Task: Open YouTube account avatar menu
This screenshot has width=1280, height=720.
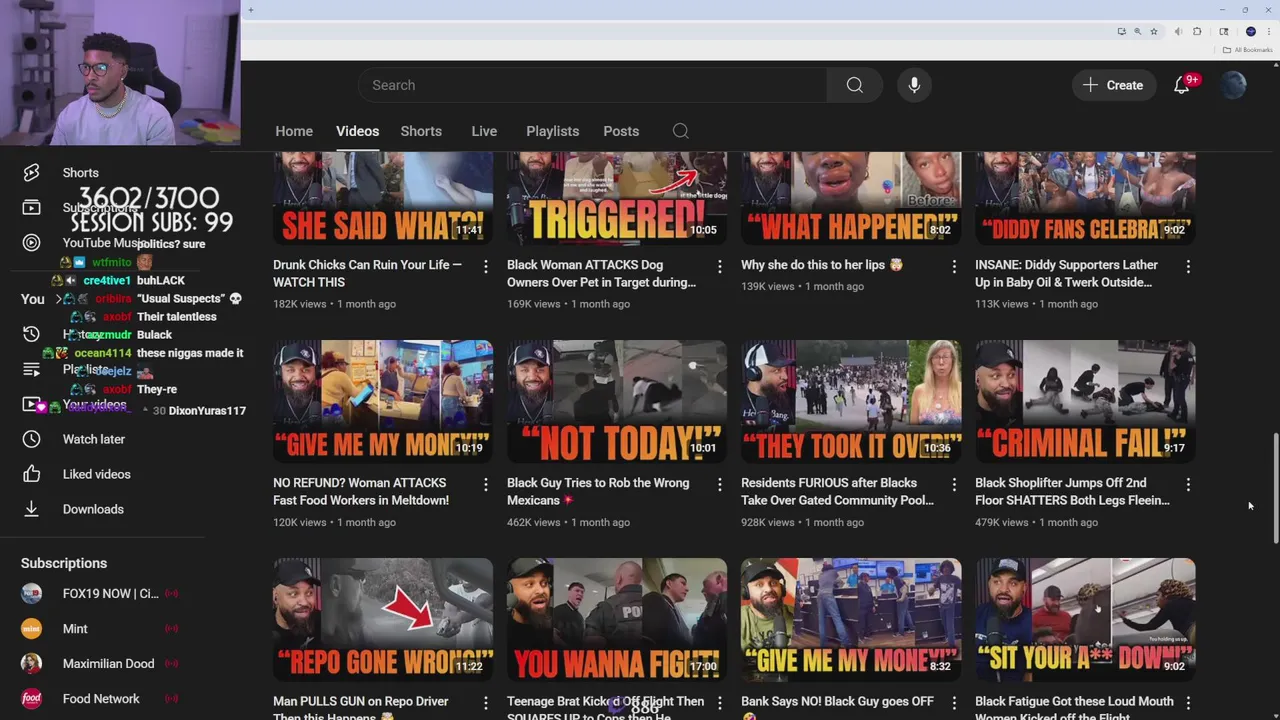Action: (1234, 85)
